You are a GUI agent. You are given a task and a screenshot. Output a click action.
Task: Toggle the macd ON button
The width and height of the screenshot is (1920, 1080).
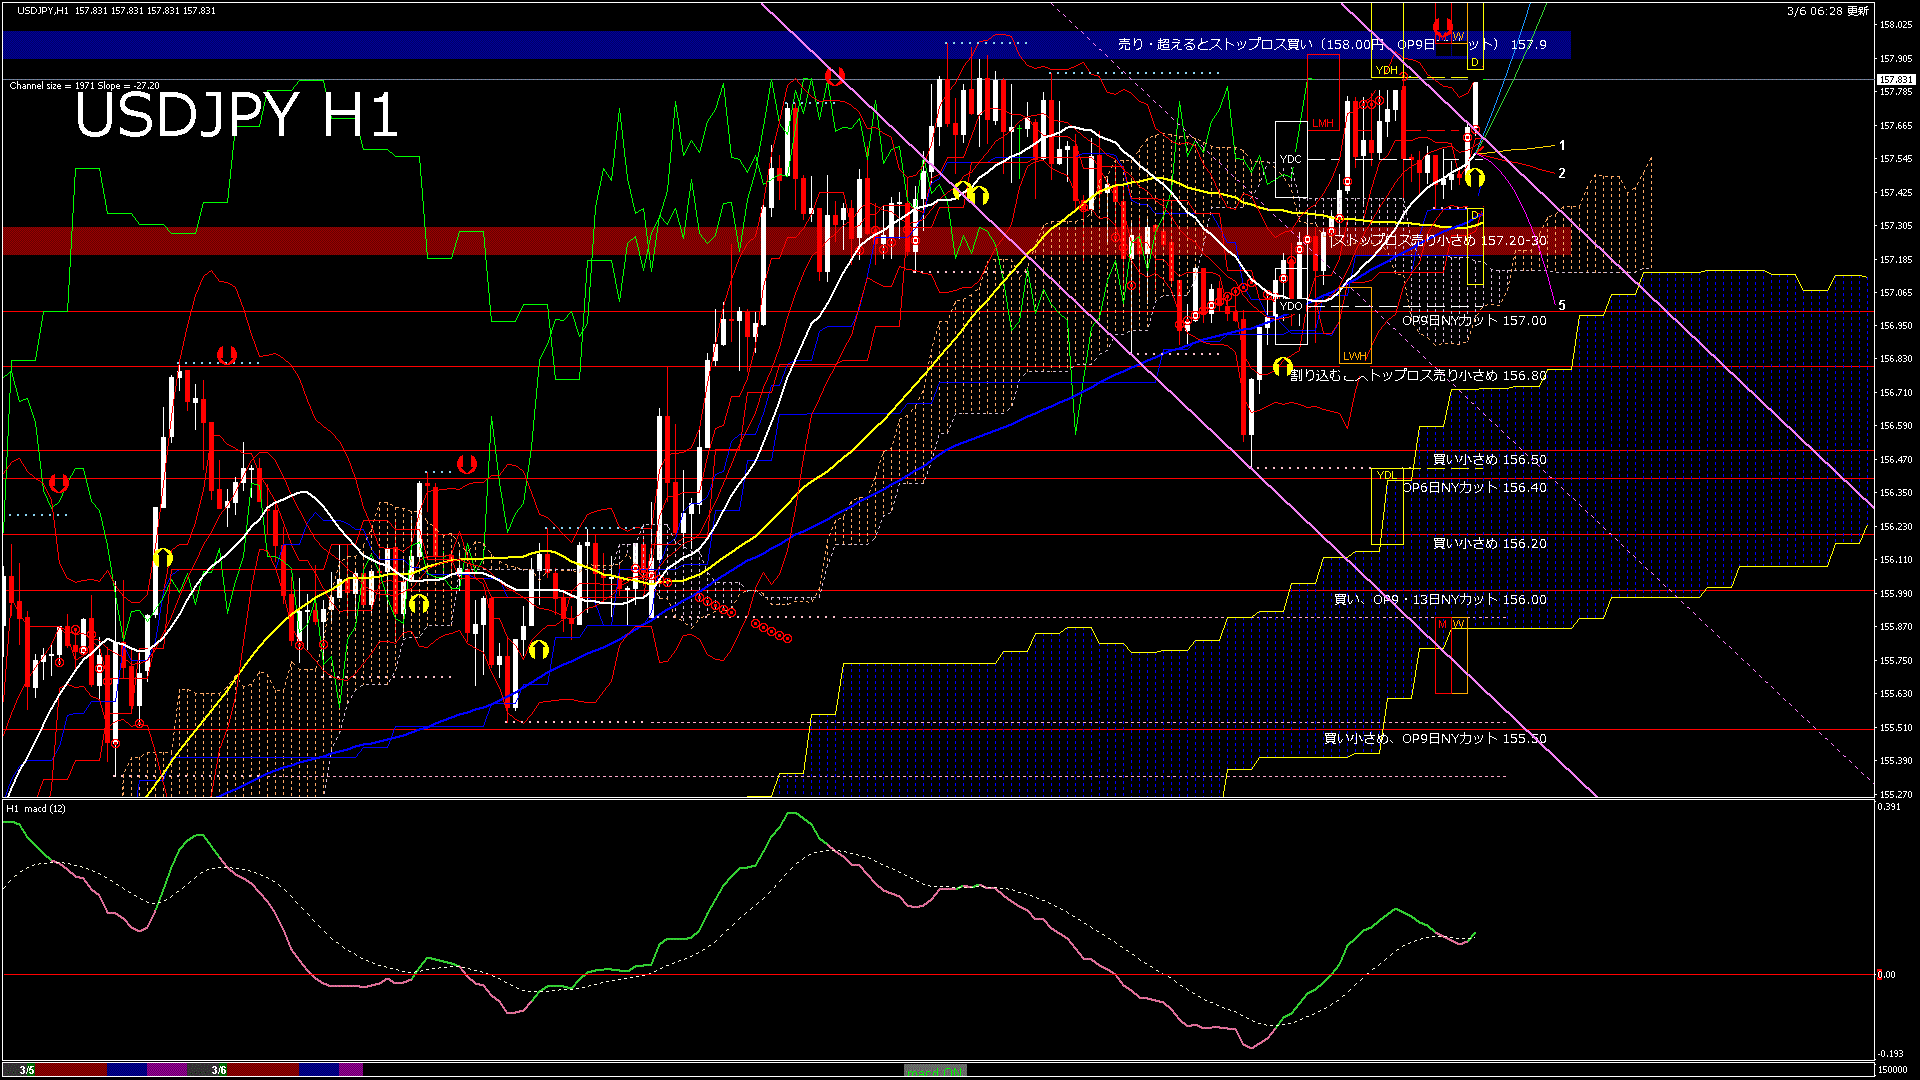(x=935, y=1071)
